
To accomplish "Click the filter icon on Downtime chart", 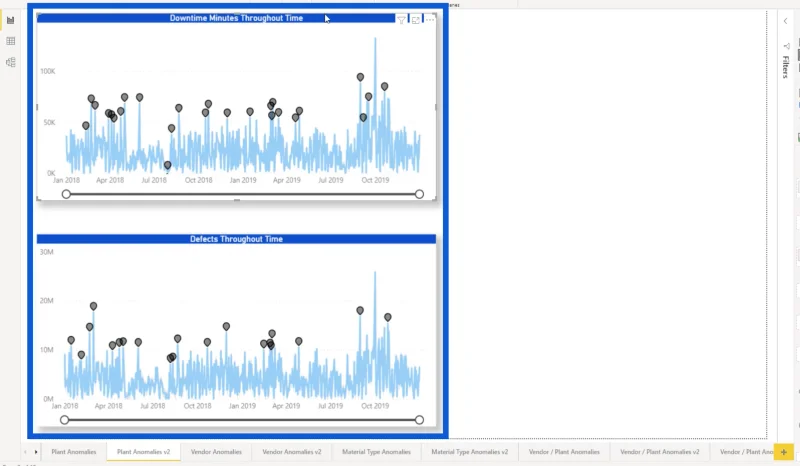I will [x=402, y=20].
